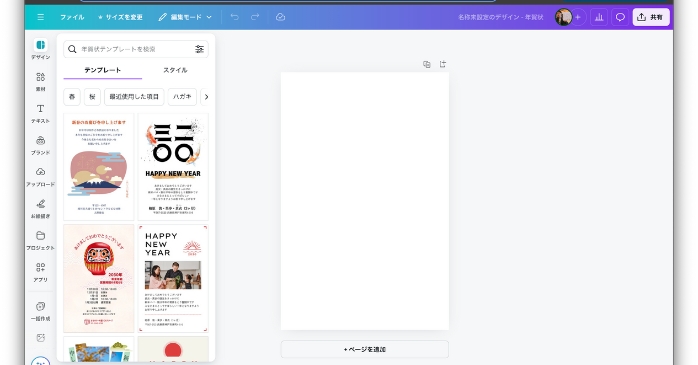This screenshot has width=698, height=365.
Task: Click the duplicate page icon above canvas
Action: 426,64
